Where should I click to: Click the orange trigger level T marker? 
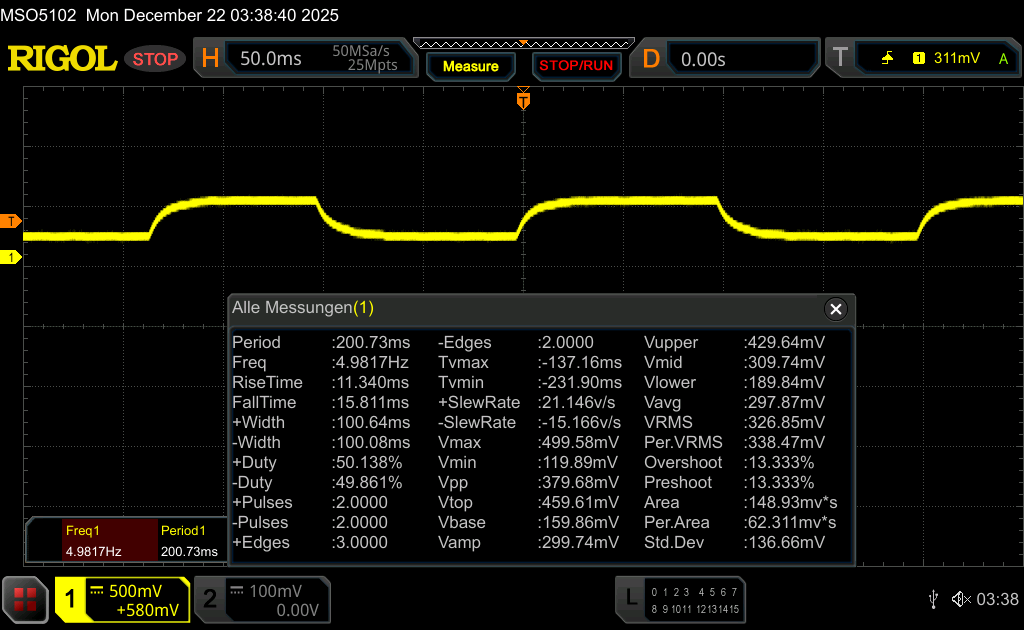[11, 220]
